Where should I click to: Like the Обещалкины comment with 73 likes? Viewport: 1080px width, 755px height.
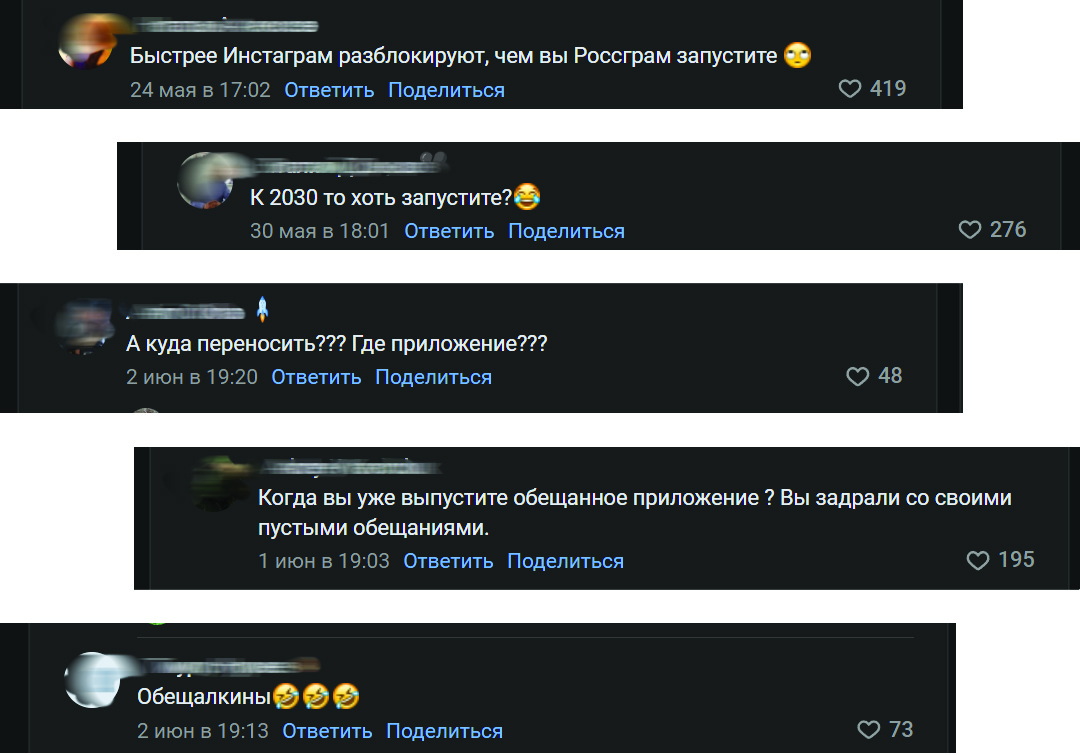point(869,730)
